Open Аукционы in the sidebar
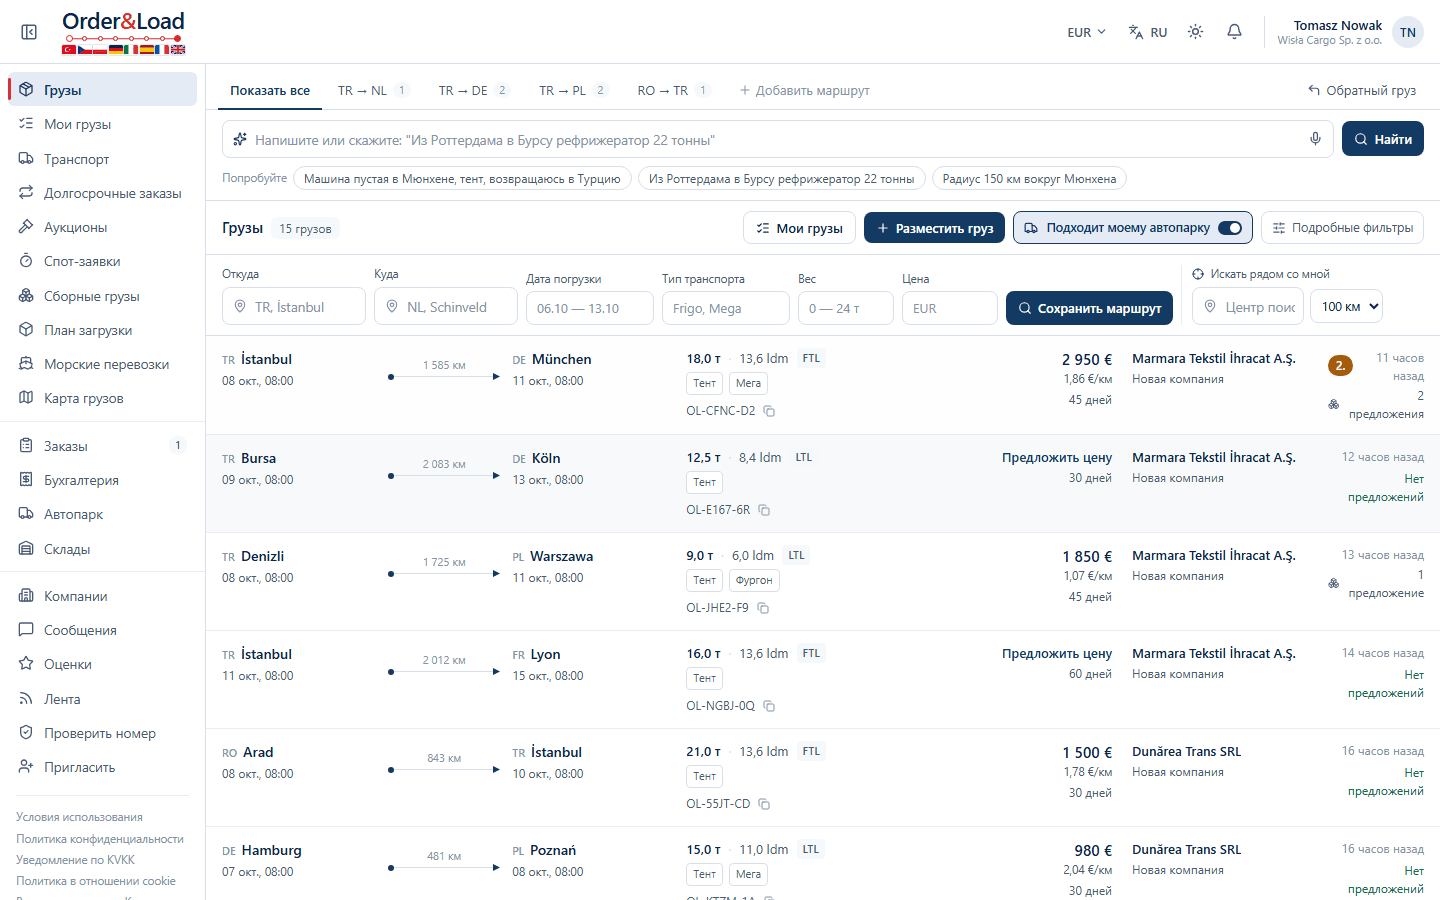The image size is (1440, 900). click(x=102, y=227)
